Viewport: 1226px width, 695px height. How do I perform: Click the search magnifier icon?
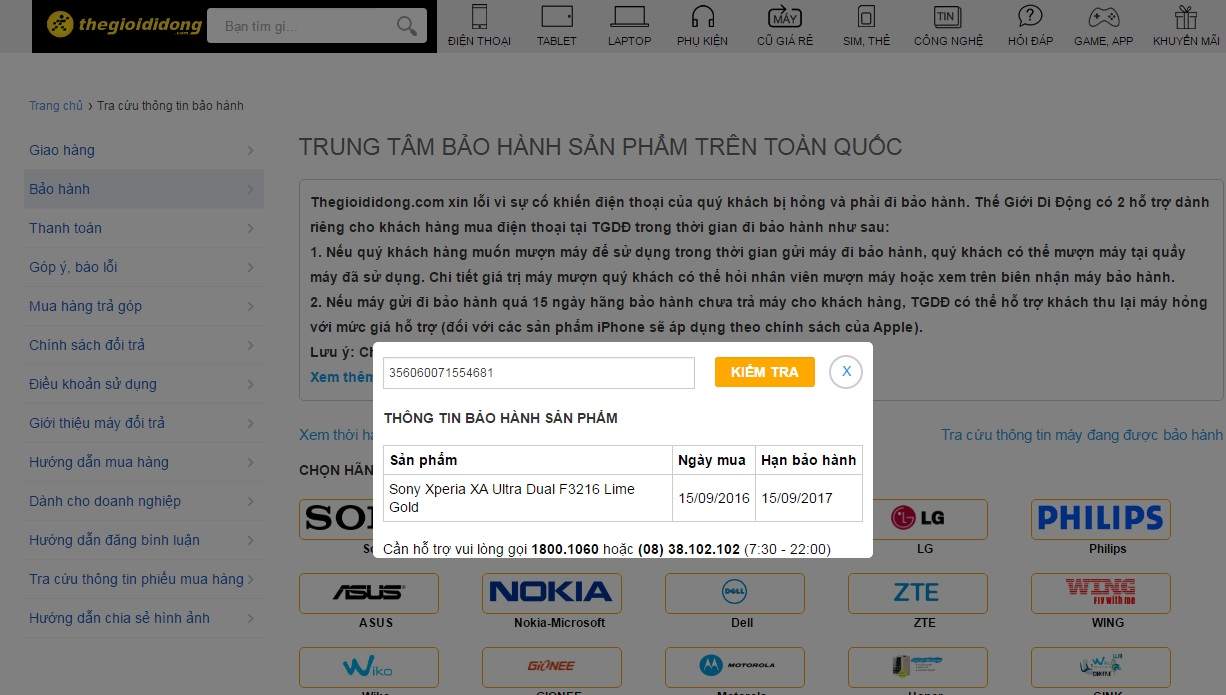(x=406, y=26)
